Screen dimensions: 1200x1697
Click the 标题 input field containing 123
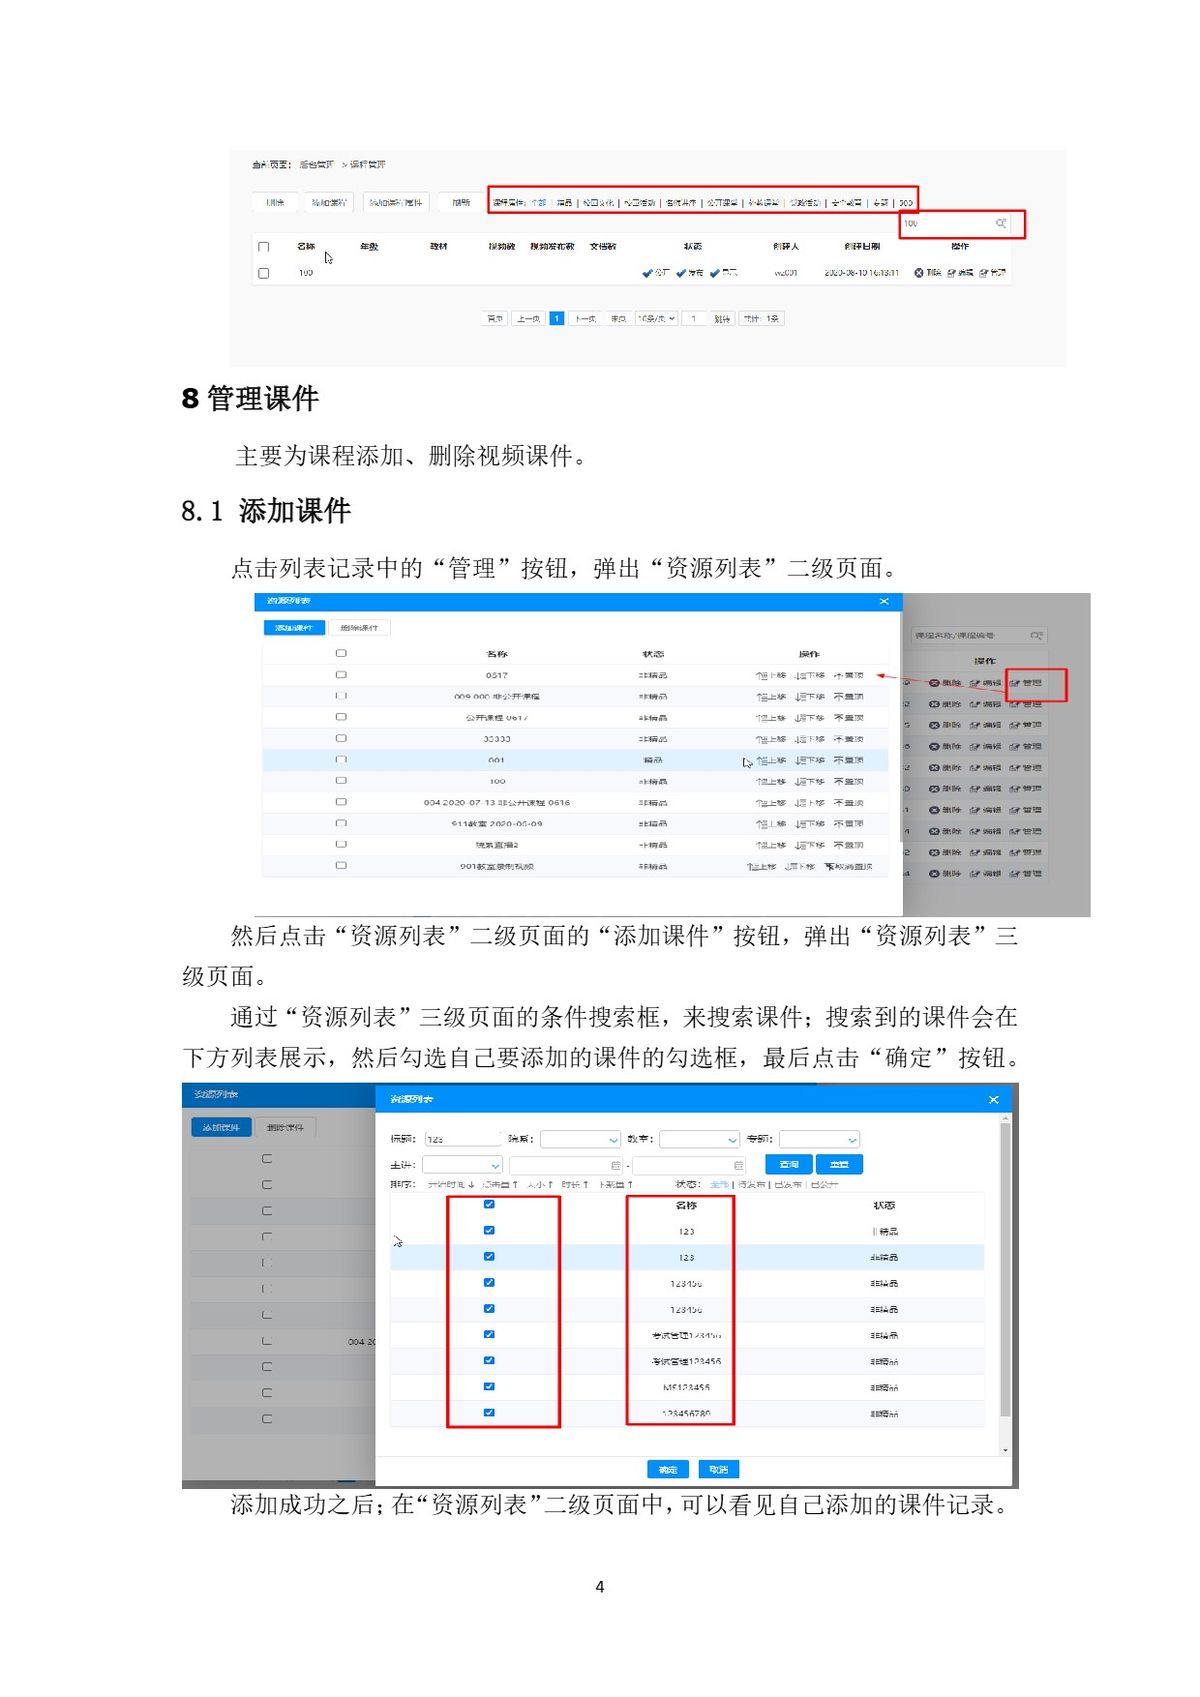click(x=462, y=1139)
